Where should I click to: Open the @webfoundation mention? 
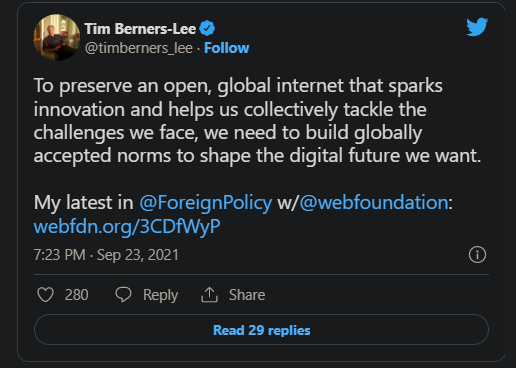pyautogui.click(x=374, y=203)
